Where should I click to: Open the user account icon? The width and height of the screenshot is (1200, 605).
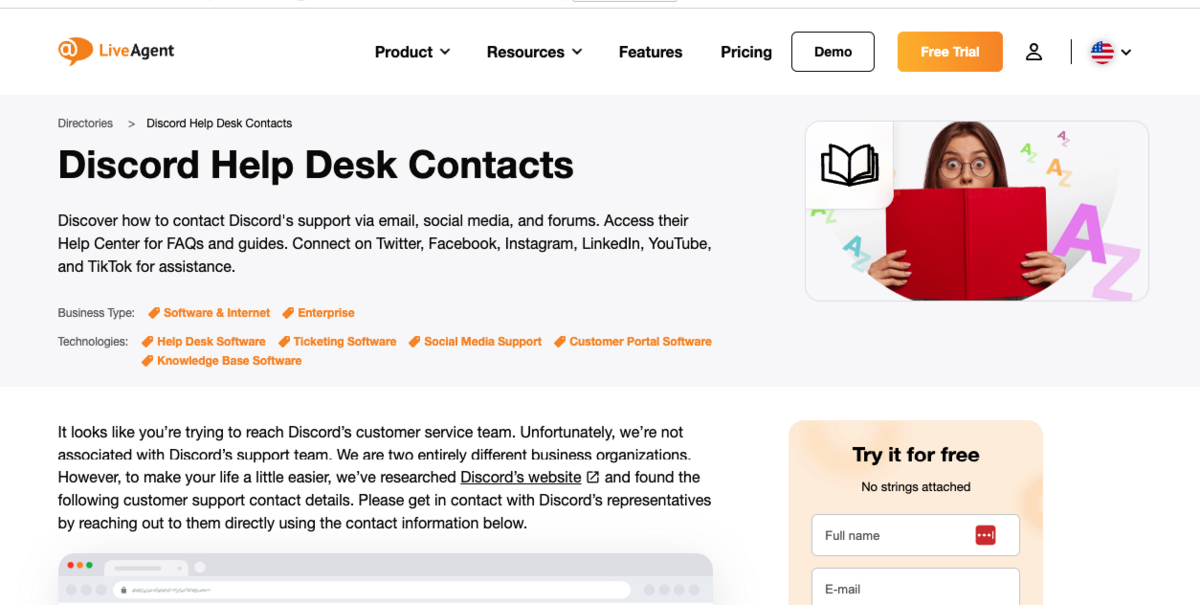click(x=1034, y=52)
